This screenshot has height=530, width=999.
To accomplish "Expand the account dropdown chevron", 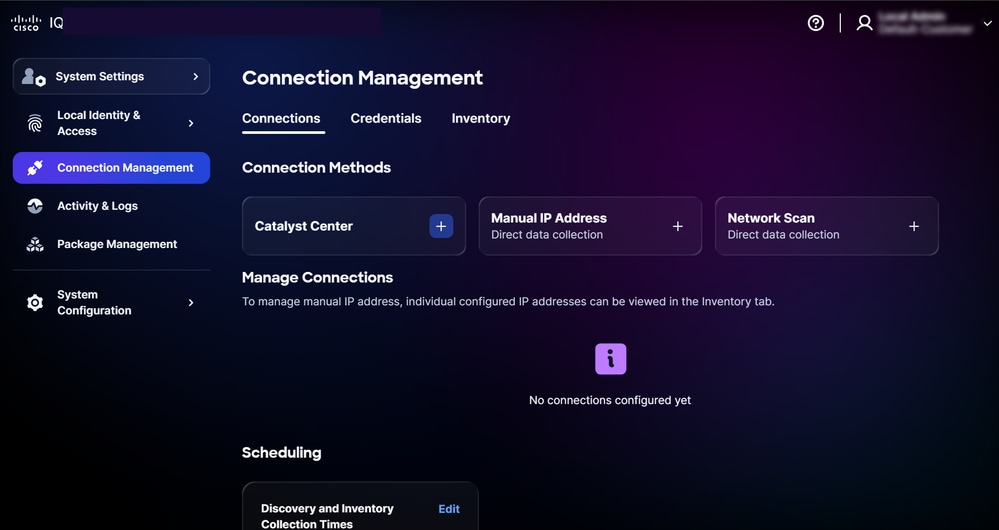I will pyautogui.click(x=988, y=24).
